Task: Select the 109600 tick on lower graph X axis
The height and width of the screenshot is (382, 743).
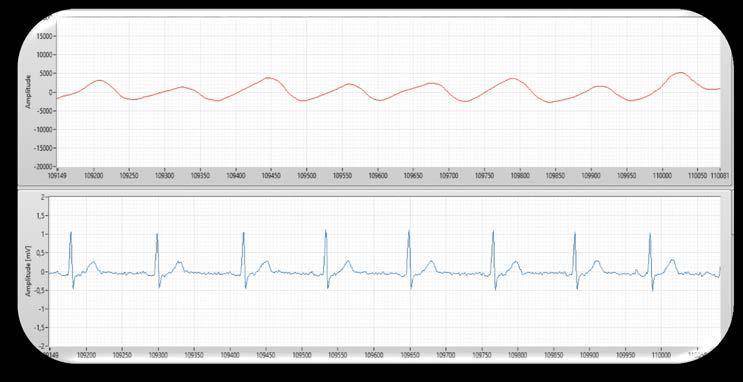Action: click(x=374, y=354)
